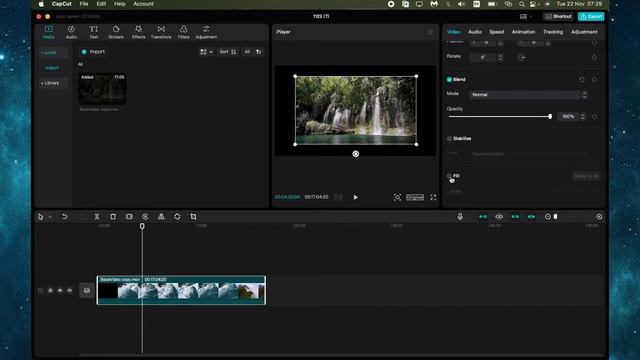This screenshot has height=360, width=640.
Task: Click the reset Blend arrow icon
Action: (x=582, y=80)
